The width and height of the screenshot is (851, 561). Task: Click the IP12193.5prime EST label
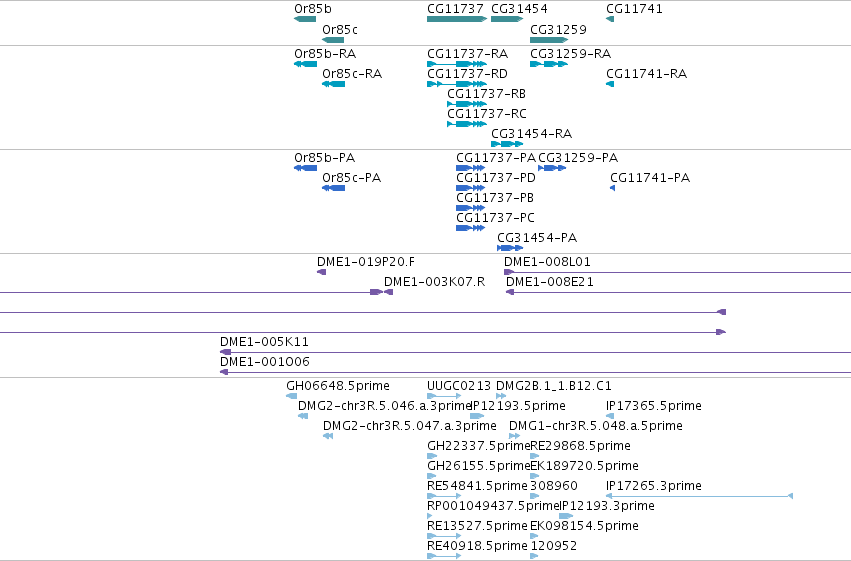(518, 406)
